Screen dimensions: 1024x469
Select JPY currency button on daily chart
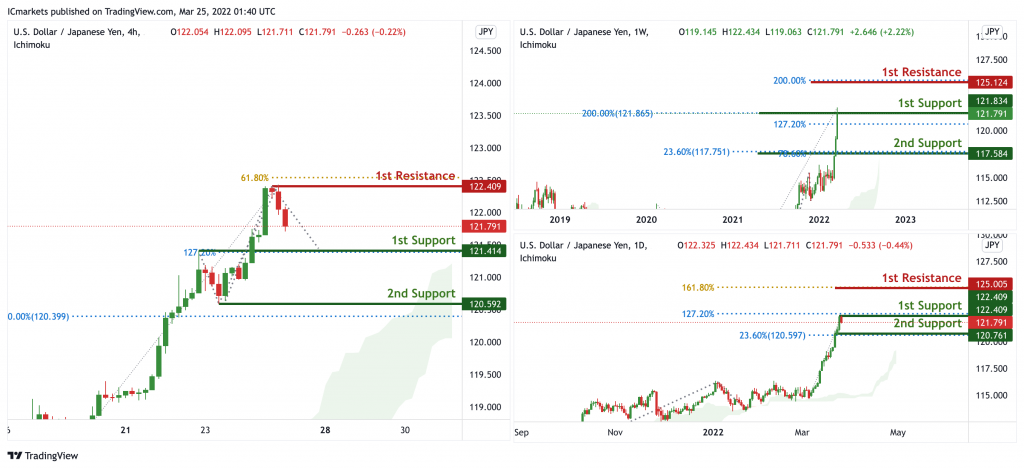pos(992,246)
